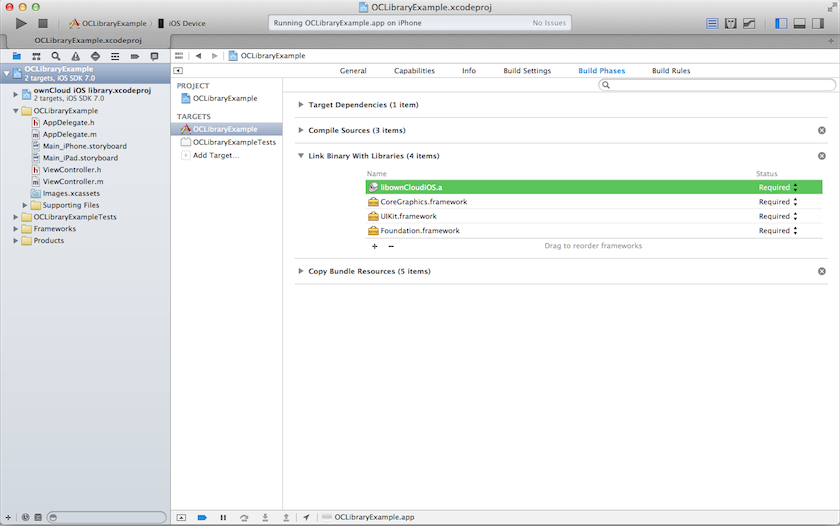The height and width of the screenshot is (526, 840).
Task: Expand the Supporting Files folder
Action: click(25, 205)
